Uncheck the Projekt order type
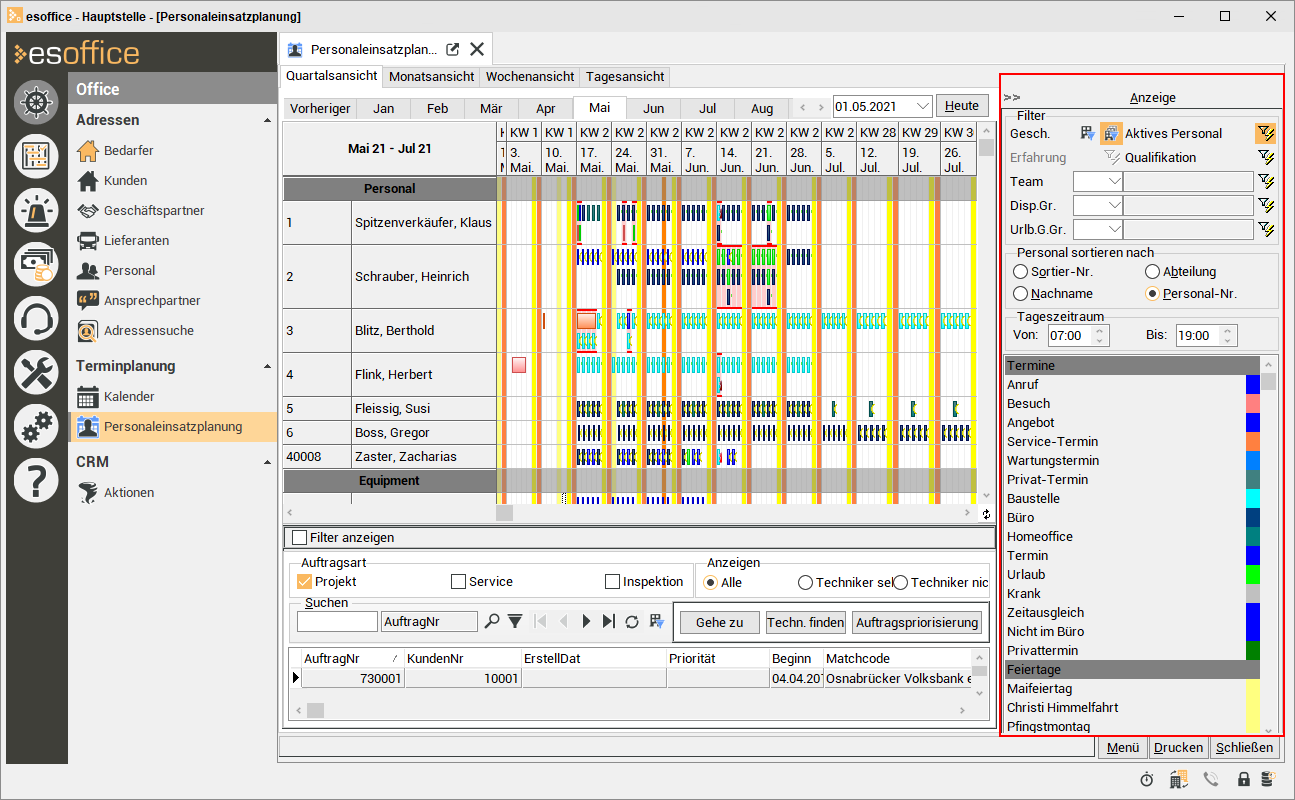Viewport: 1295px width, 800px height. tap(305, 581)
